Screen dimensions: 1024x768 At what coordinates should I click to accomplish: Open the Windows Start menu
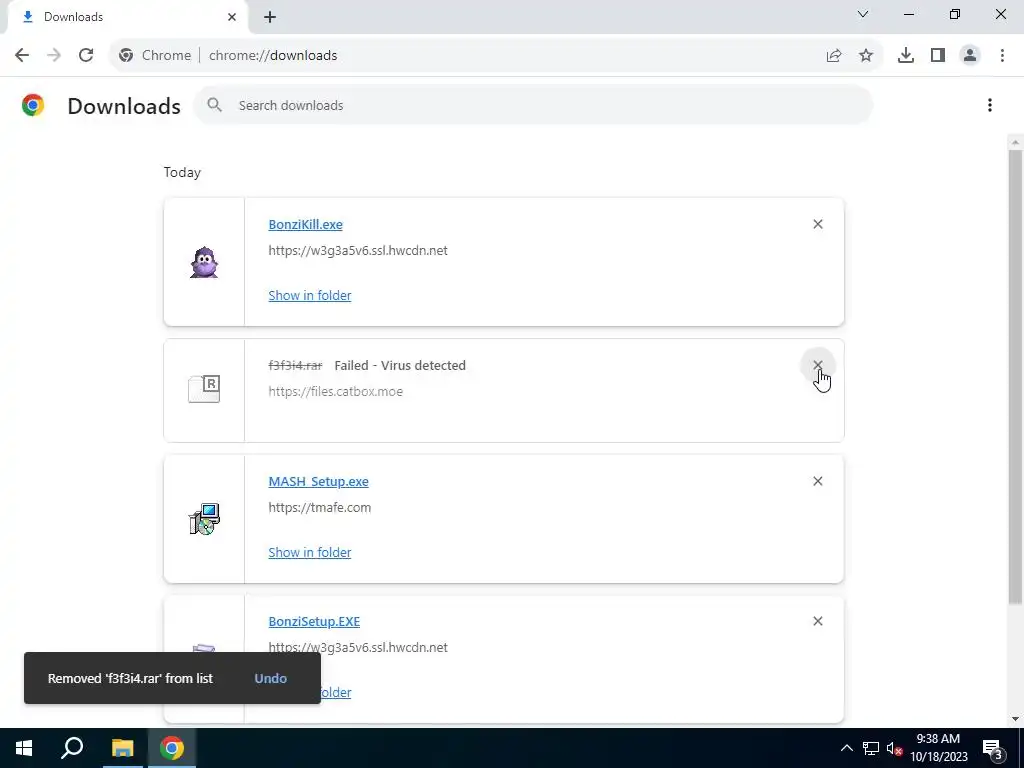tap(24, 748)
